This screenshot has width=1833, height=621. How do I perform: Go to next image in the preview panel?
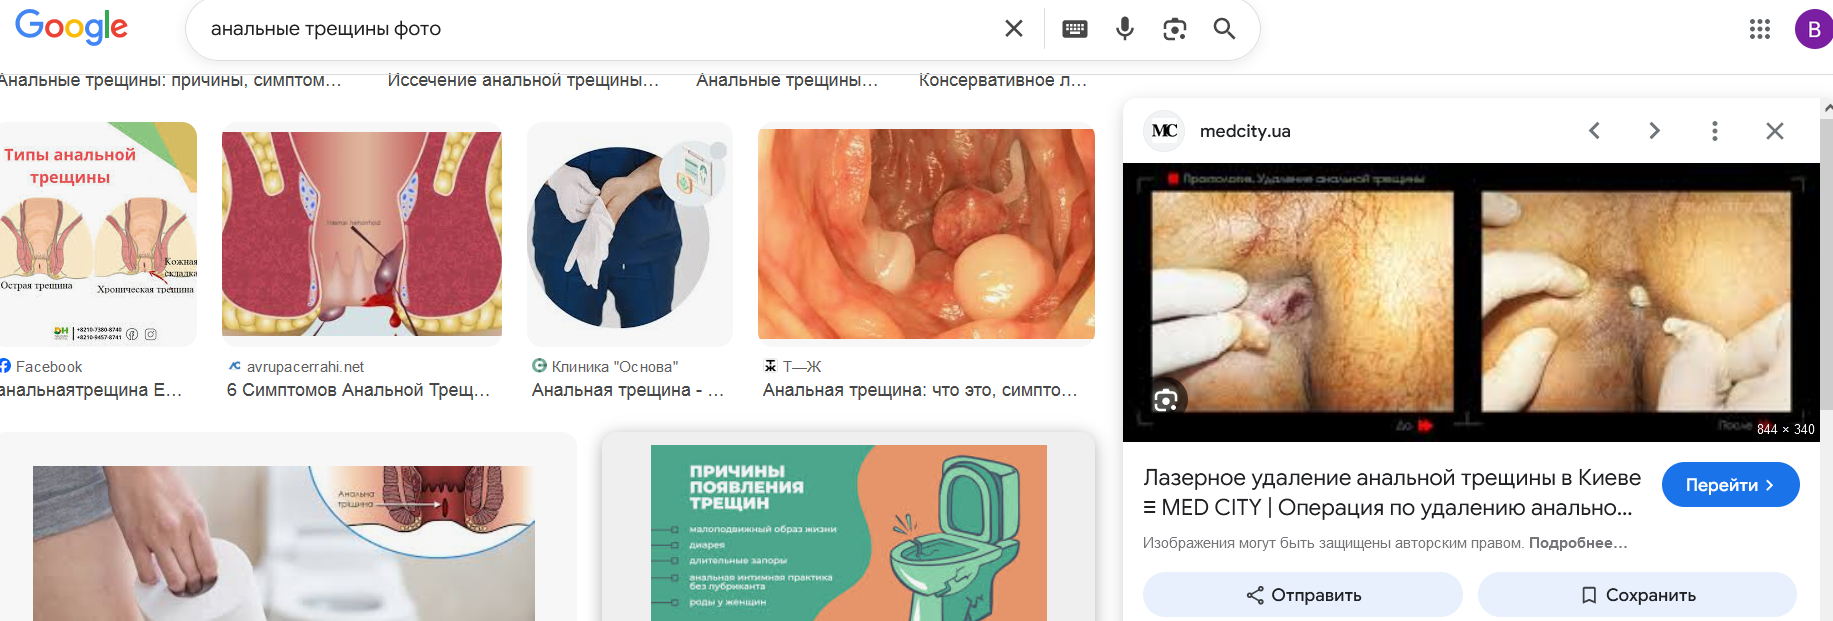coord(1655,131)
